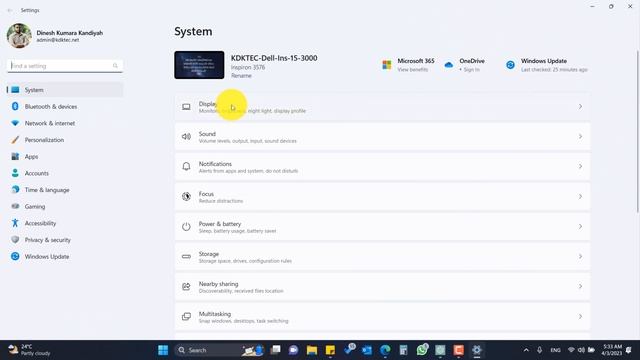Click the Power & battery icon

186,227
